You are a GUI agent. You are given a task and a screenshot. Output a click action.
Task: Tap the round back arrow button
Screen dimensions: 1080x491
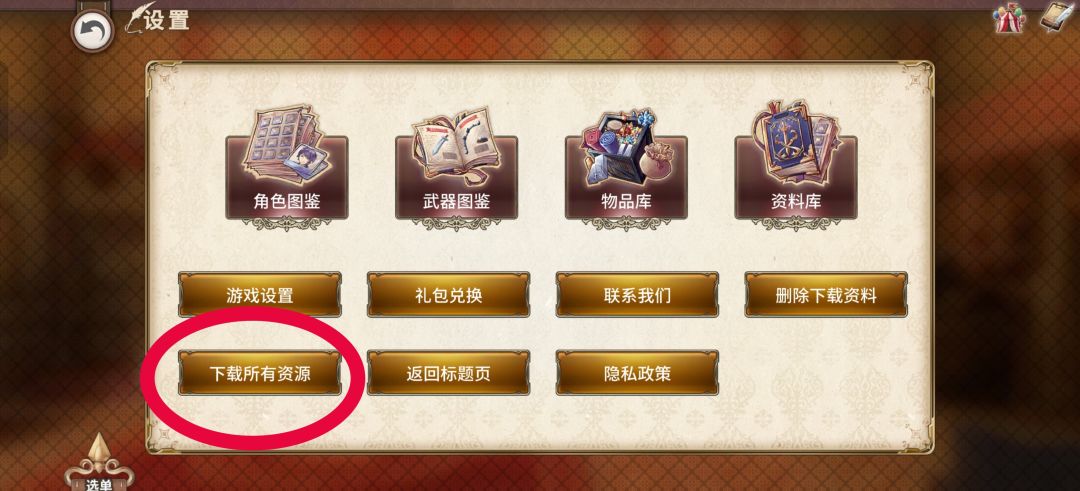click(x=92, y=30)
